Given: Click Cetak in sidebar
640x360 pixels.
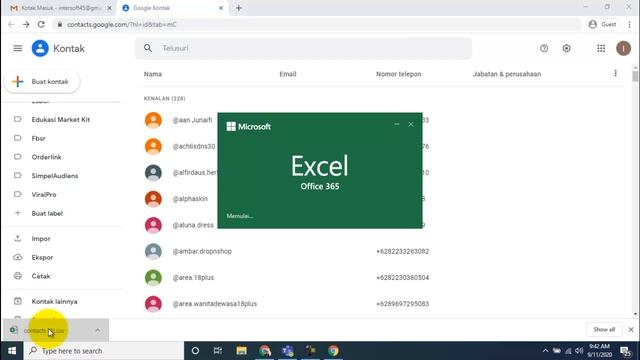Looking at the screenshot, I should (x=41, y=276).
